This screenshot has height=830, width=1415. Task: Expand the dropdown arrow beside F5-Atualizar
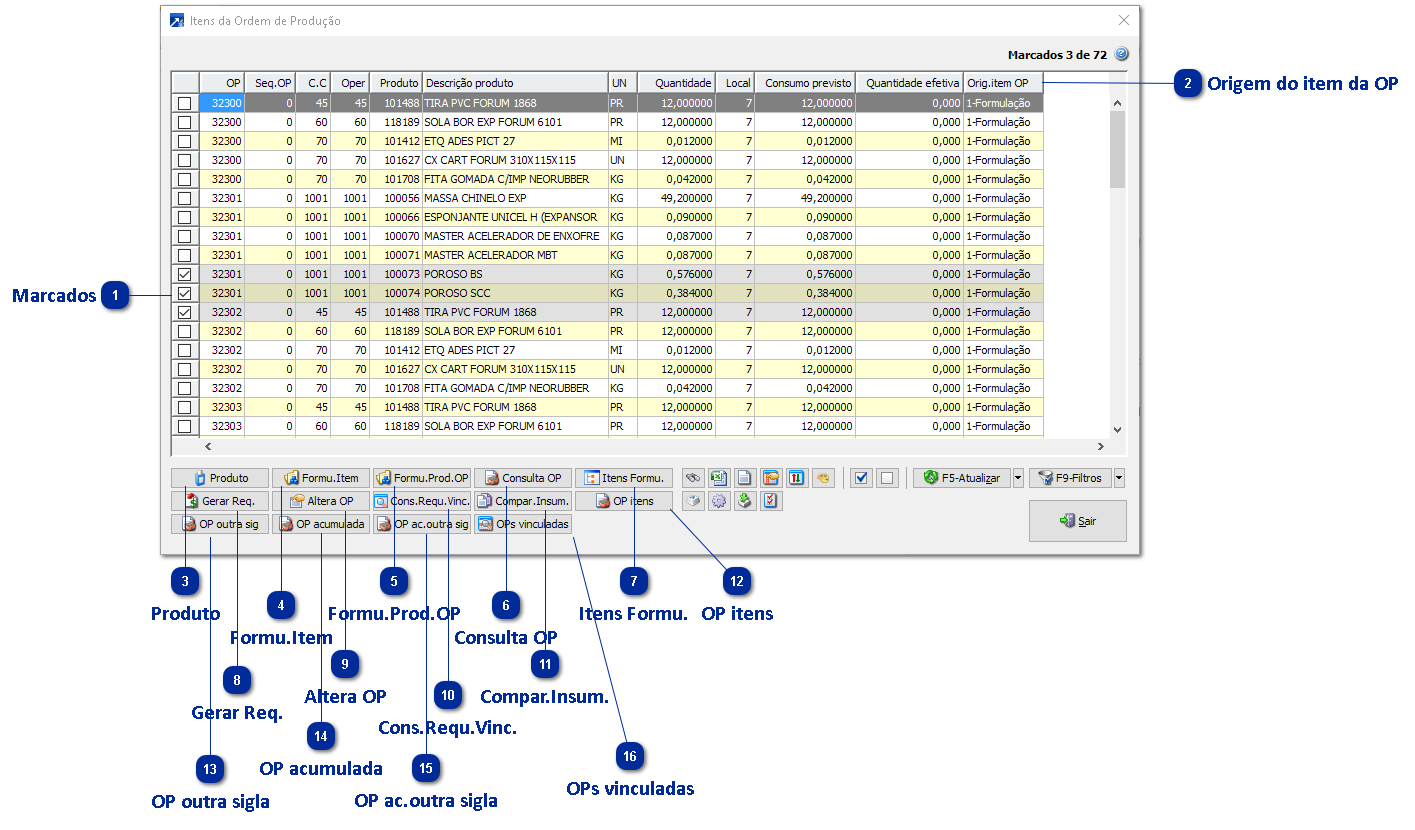pyautogui.click(x=1018, y=478)
